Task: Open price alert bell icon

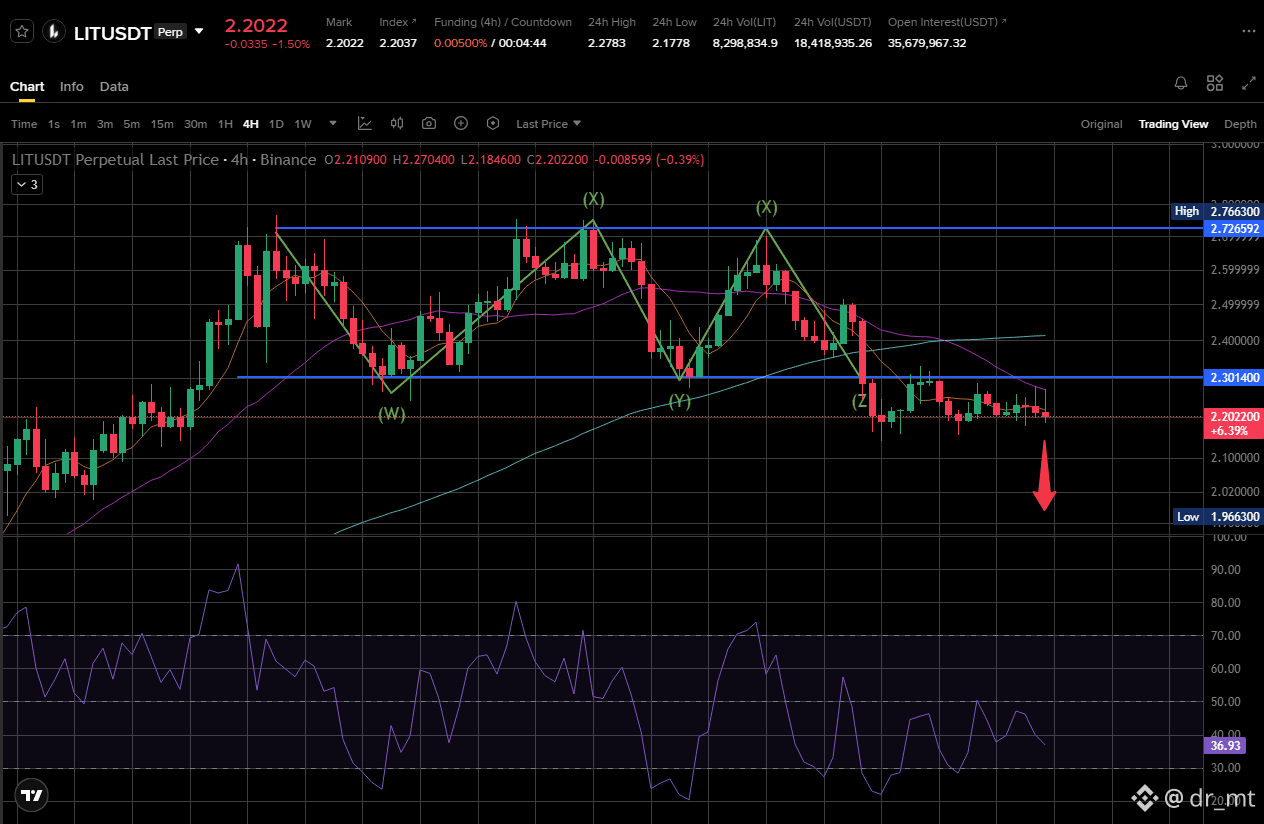Action: 1181,83
